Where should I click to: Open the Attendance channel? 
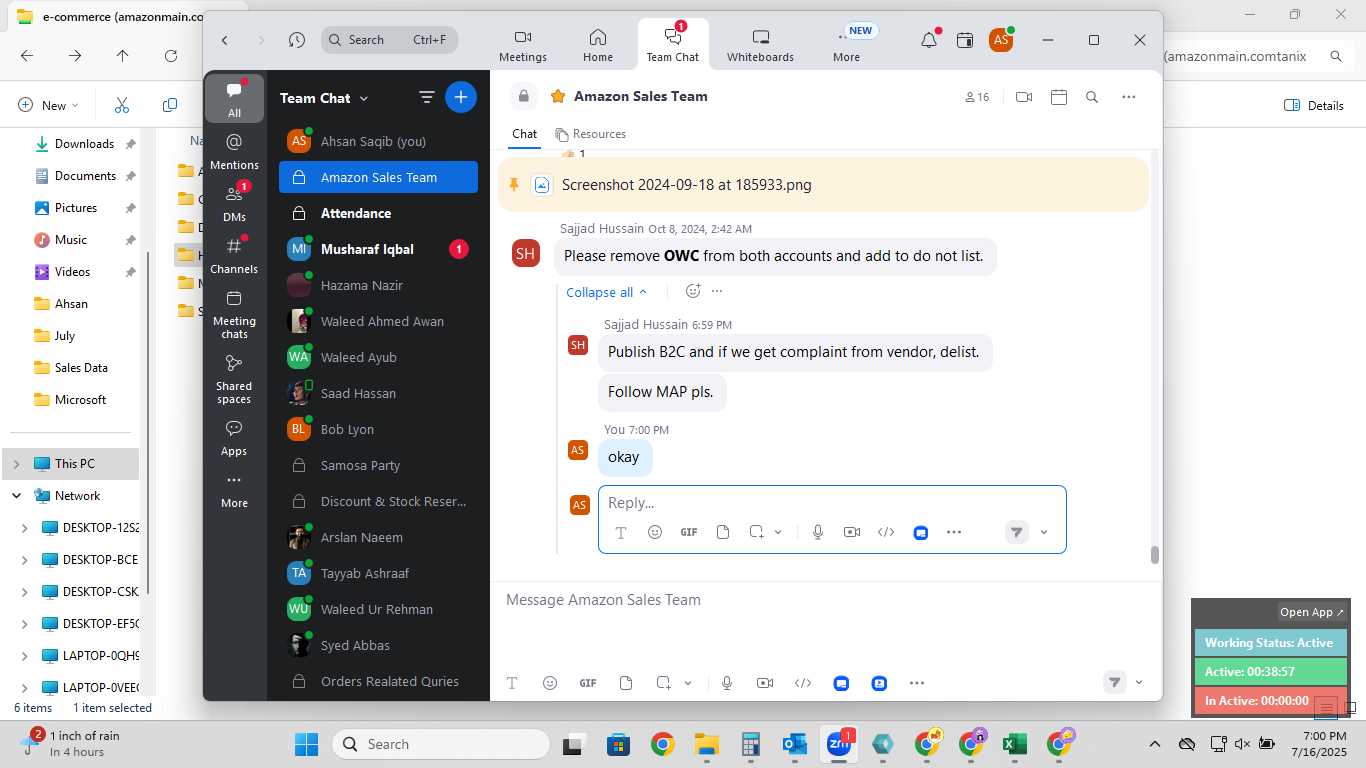click(x=378, y=213)
